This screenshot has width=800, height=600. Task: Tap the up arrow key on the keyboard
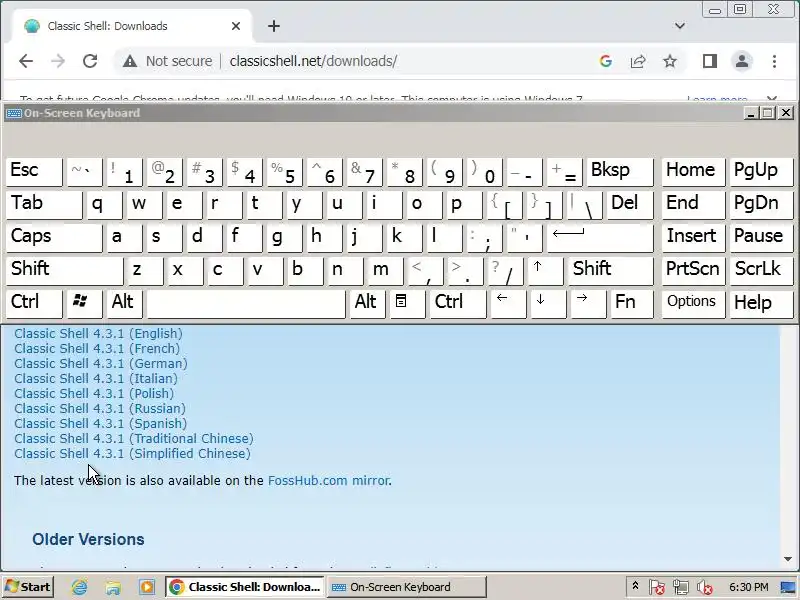click(x=545, y=271)
